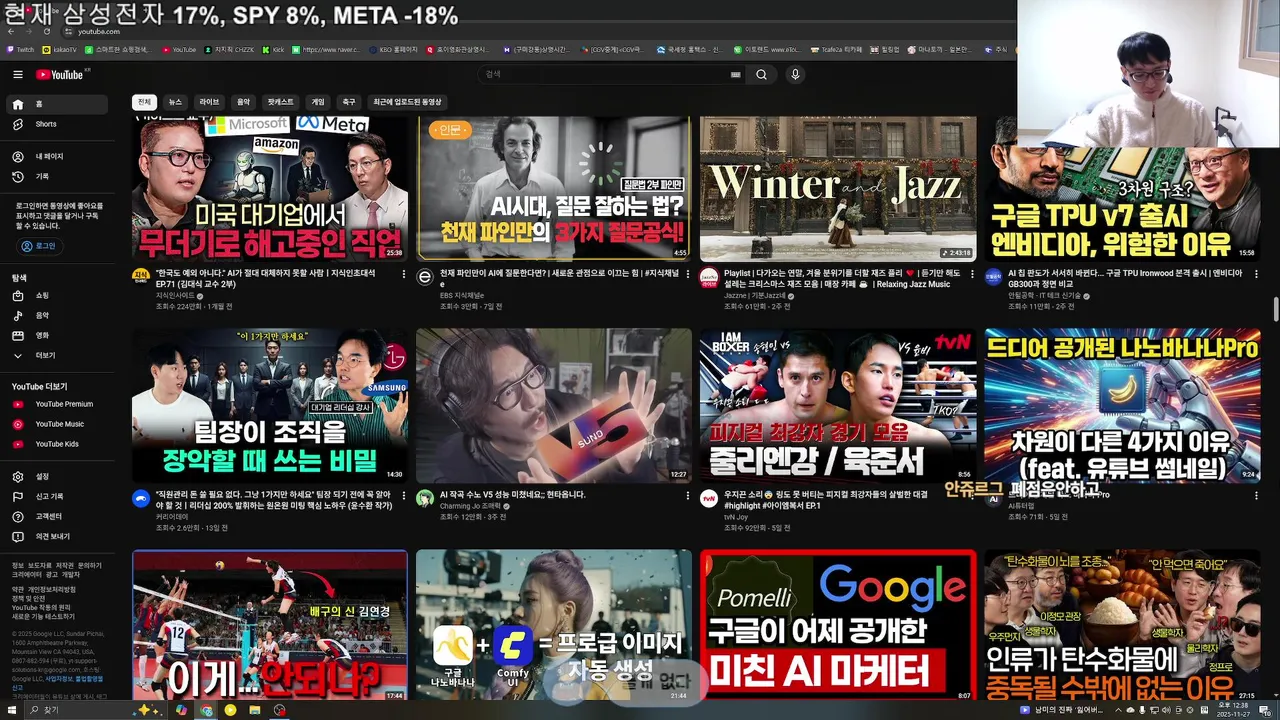Screen dimensions: 1280x720
Task: Open Pomelli 미친 AI 마케터 thumbnail
Action: [x=838, y=626]
